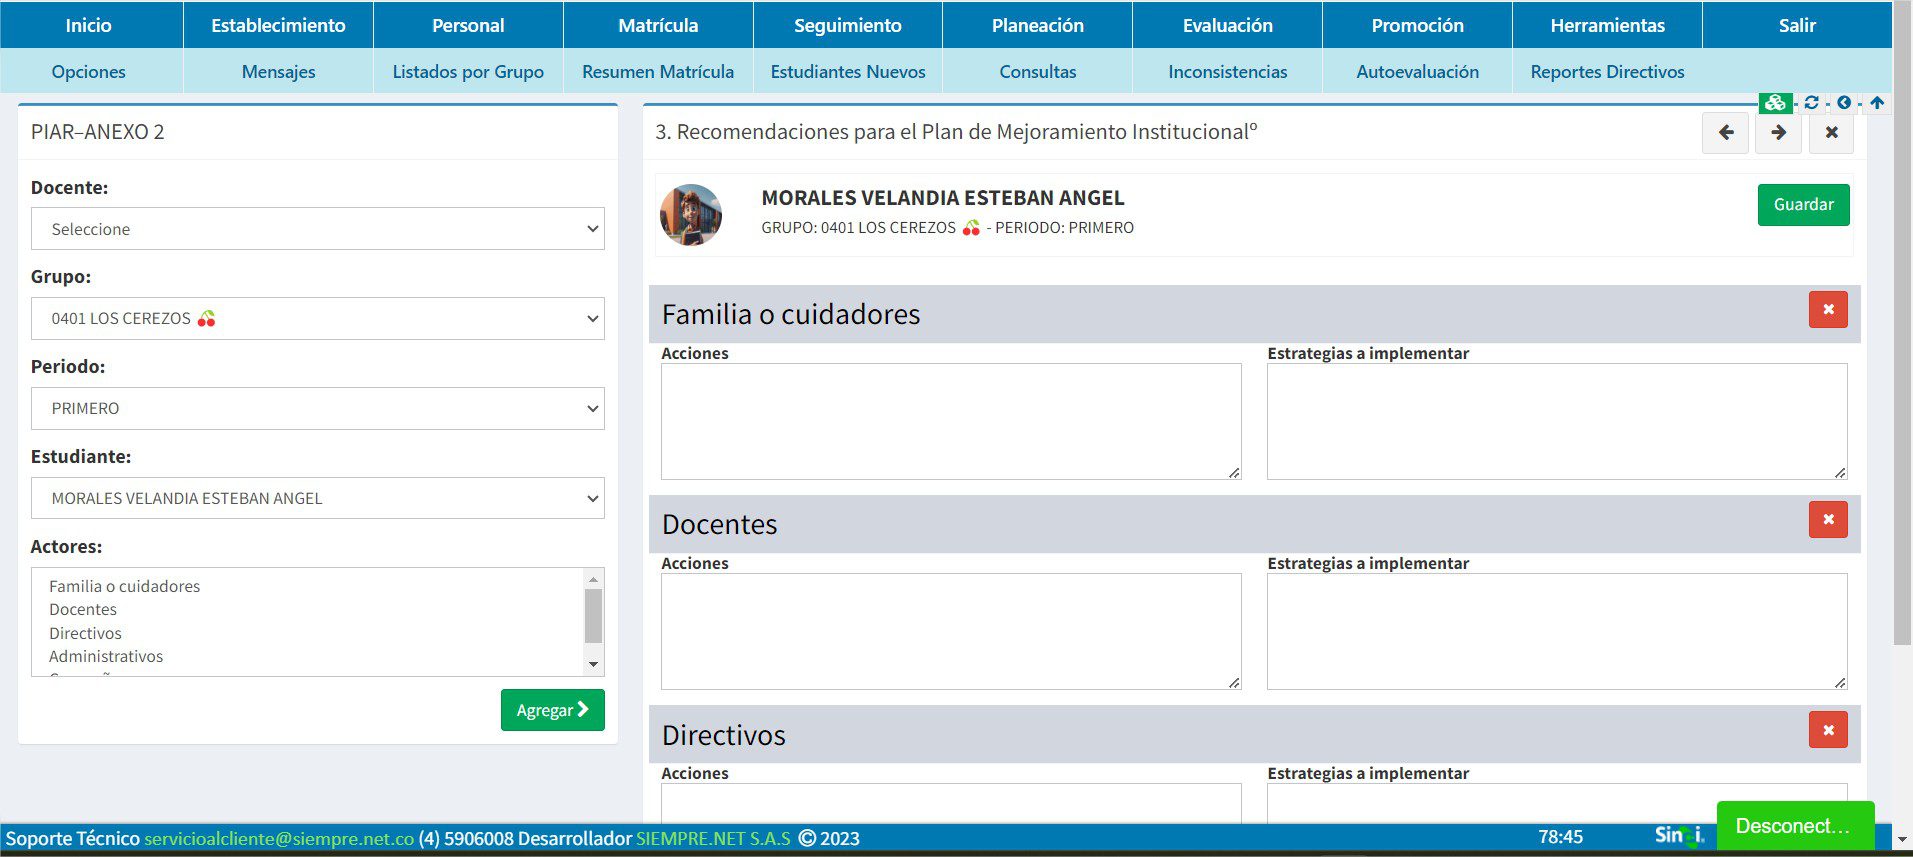Viewport: 1913px width, 857px height.
Task: Remove the Directivos section with red X
Action: 1828,730
